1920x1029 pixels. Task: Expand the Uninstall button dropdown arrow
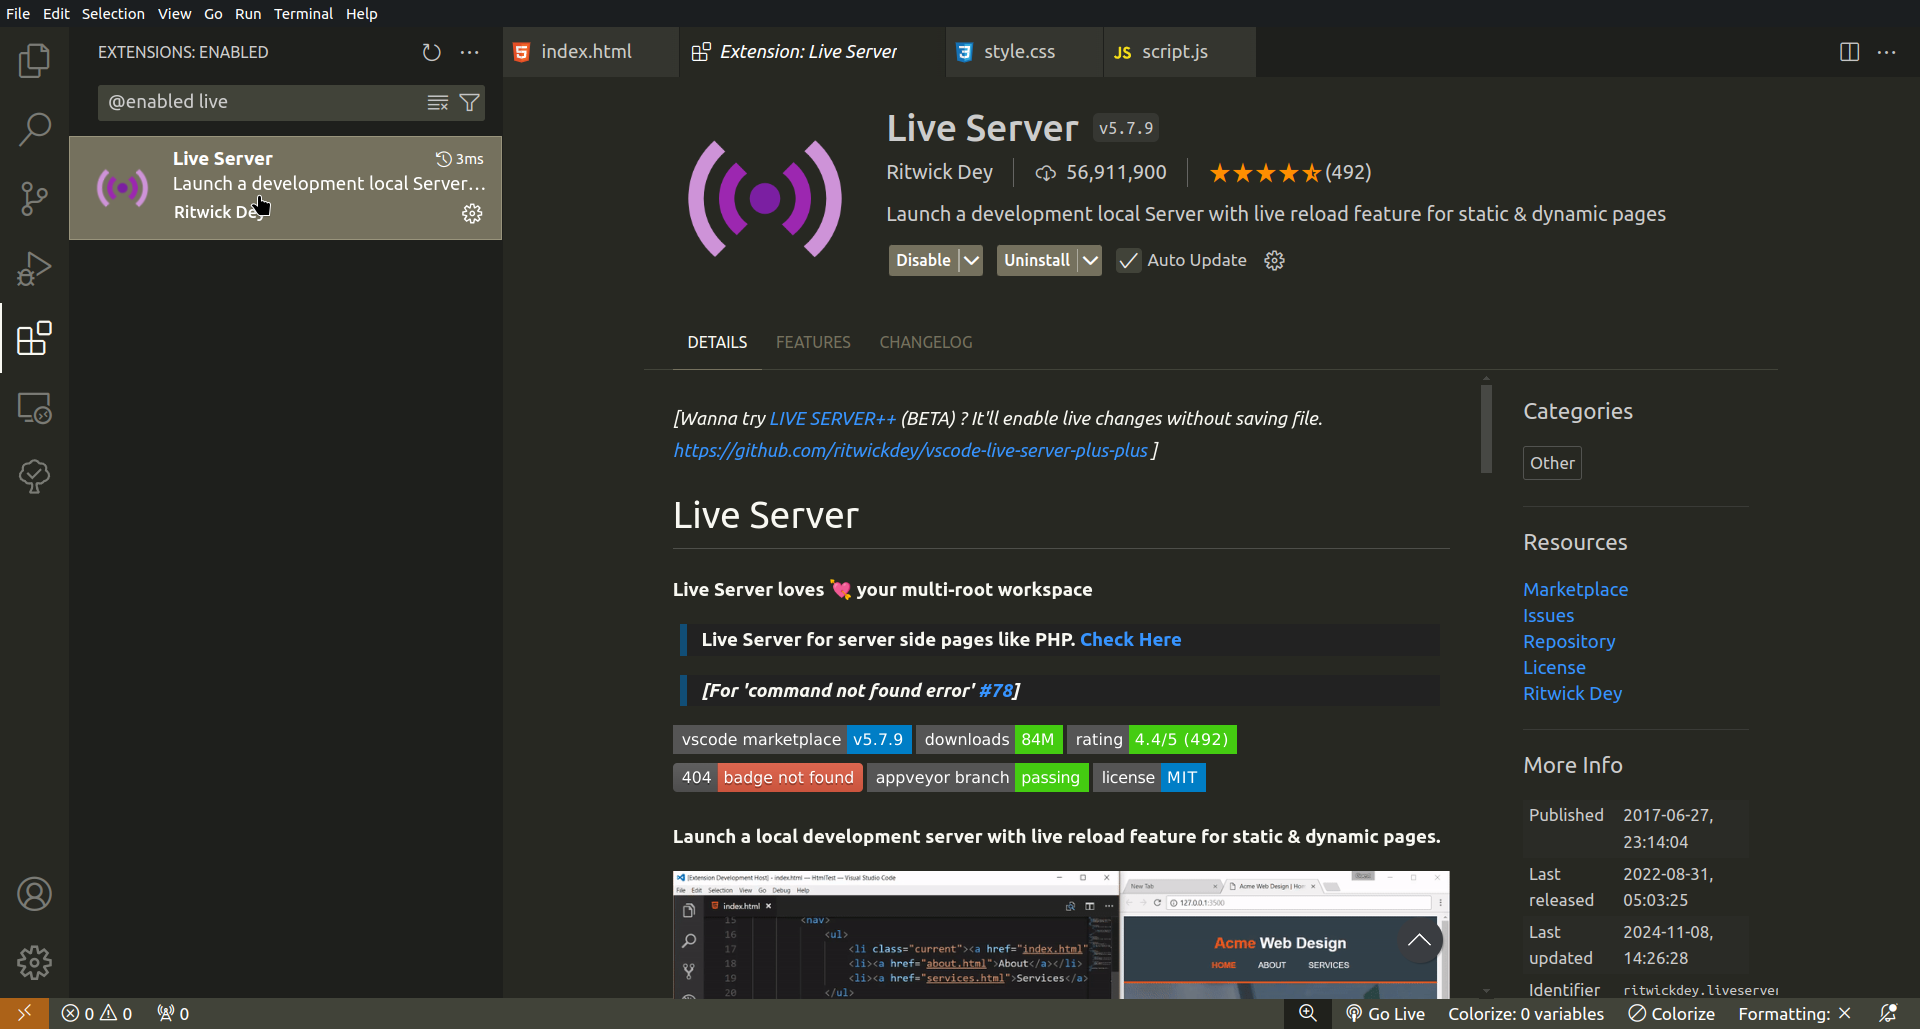(x=1090, y=261)
